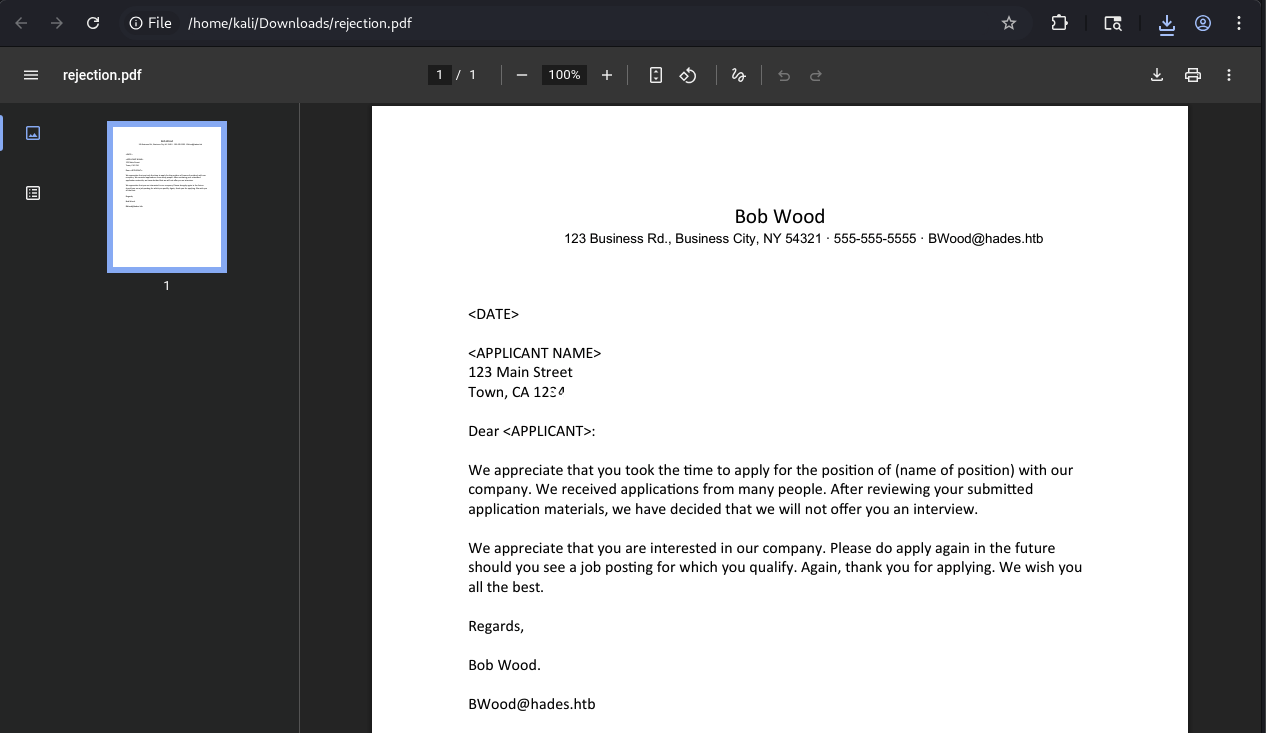The image size is (1266, 733).
Task: Zoom in on the document
Action: tap(607, 74)
